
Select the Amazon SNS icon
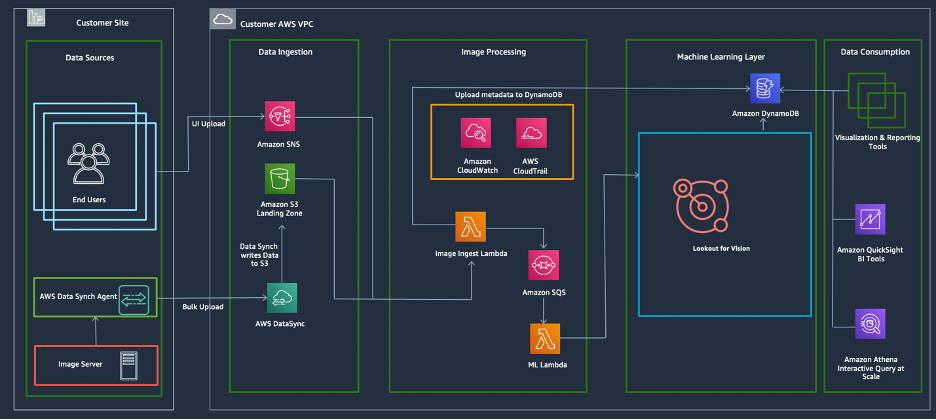pyautogui.click(x=281, y=116)
